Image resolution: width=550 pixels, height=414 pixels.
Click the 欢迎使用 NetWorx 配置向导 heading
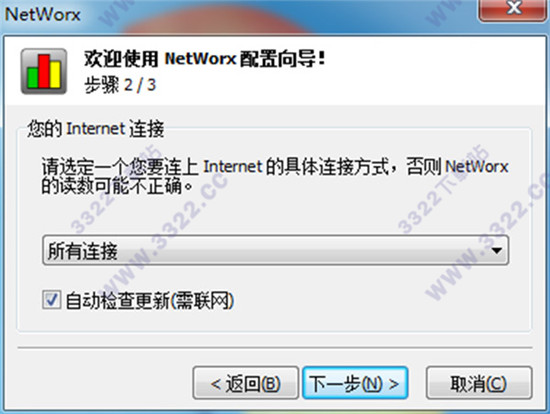[205, 59]
